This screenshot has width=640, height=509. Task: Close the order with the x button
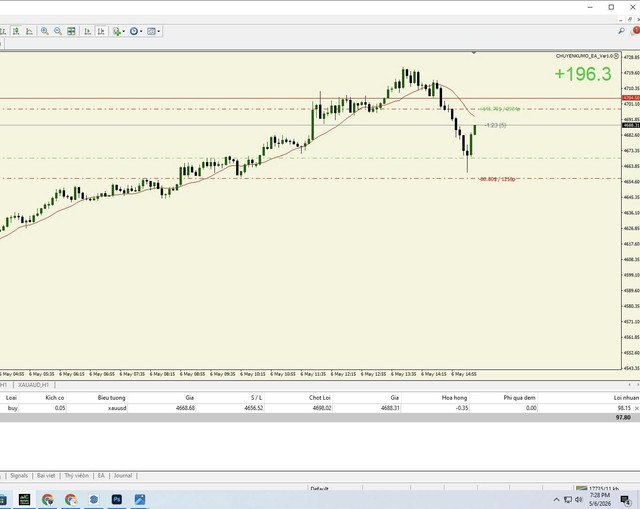click(x=637, y=408)
